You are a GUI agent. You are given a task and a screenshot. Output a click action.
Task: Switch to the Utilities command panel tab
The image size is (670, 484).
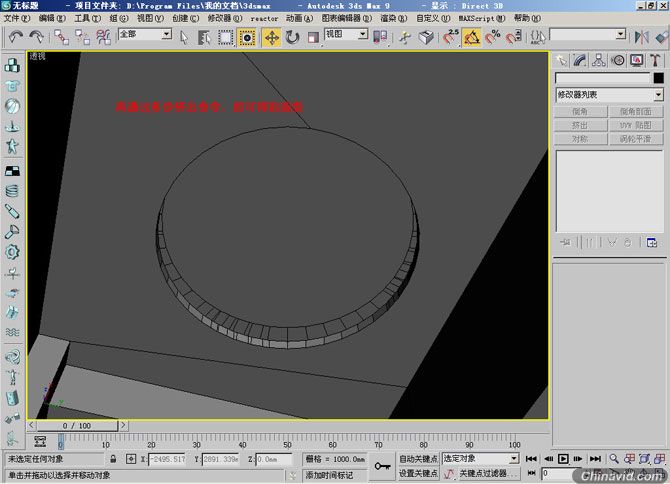coord(655,61)
